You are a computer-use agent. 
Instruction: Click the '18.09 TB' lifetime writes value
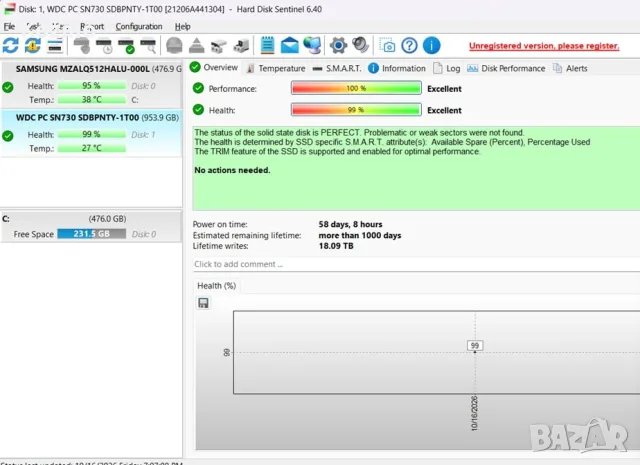[336, 246]
